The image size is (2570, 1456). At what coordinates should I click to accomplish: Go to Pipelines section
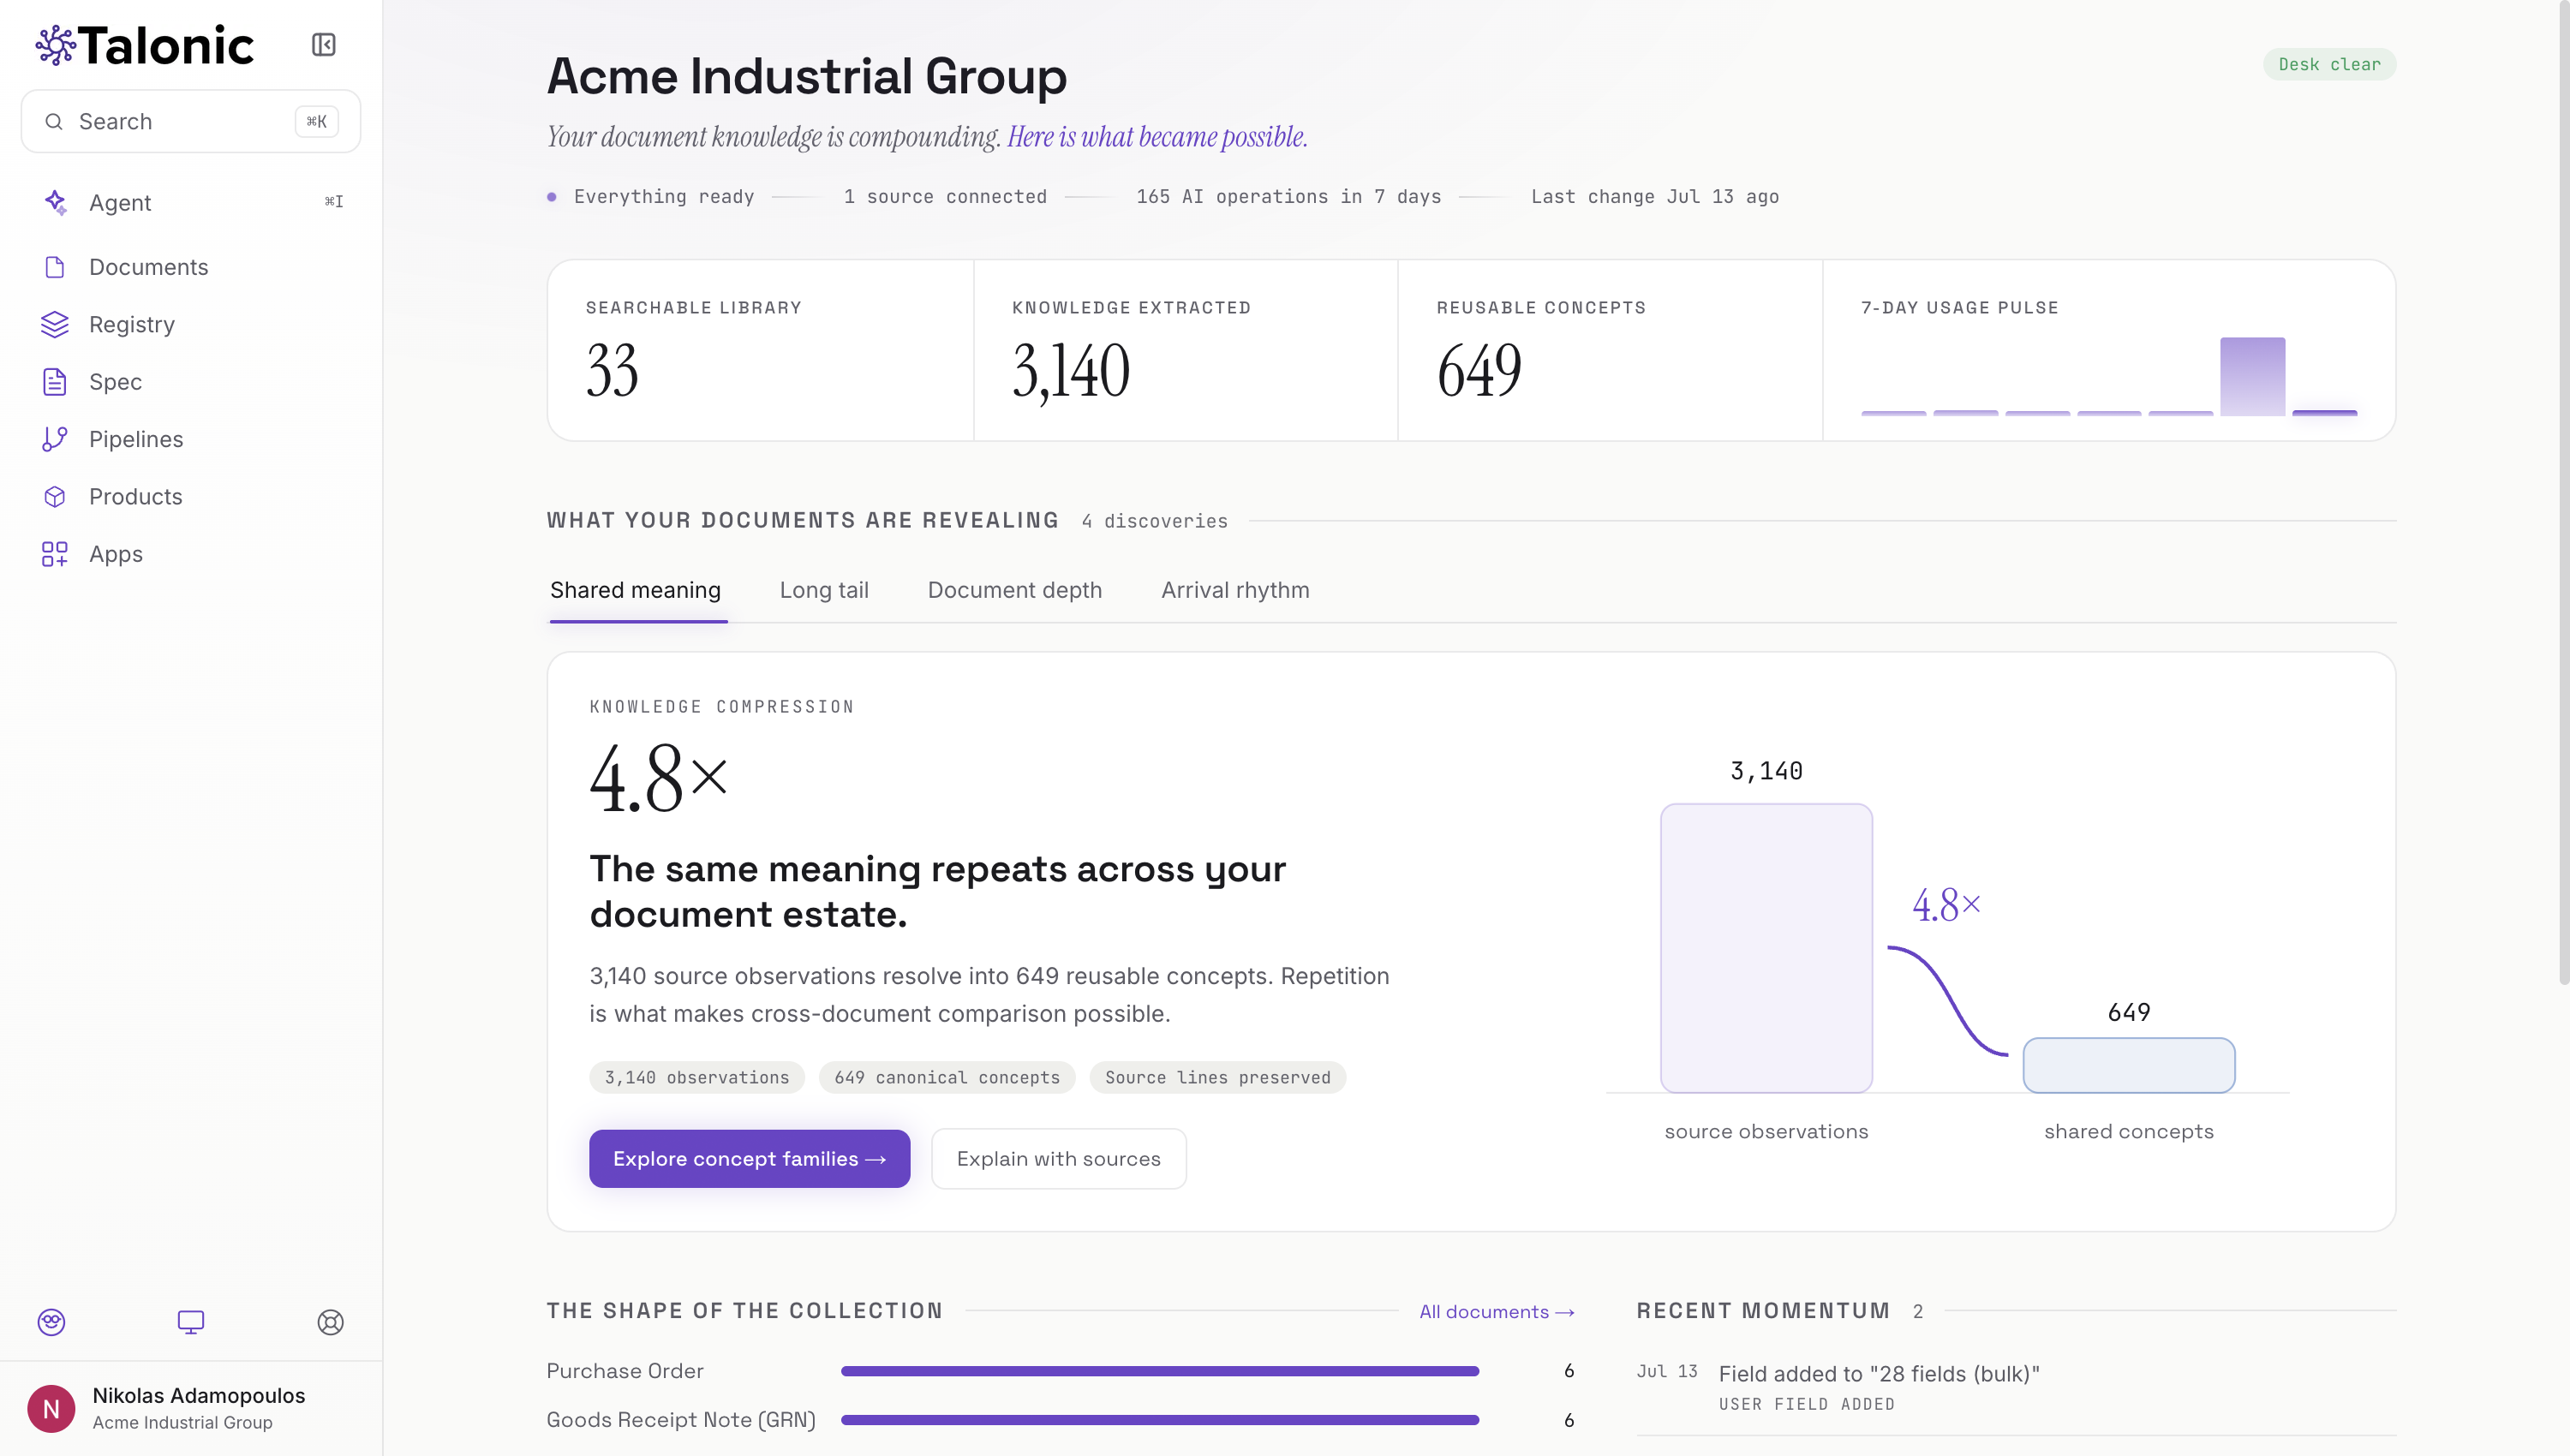point(191,439)
